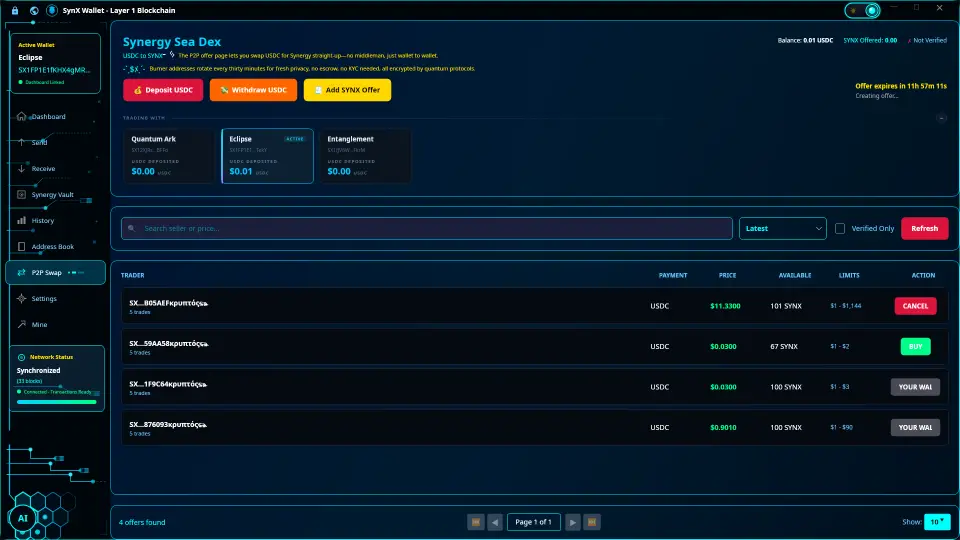960x540 pixels.
Task: Click the PRICE column header
Action: tap(727, 276)
